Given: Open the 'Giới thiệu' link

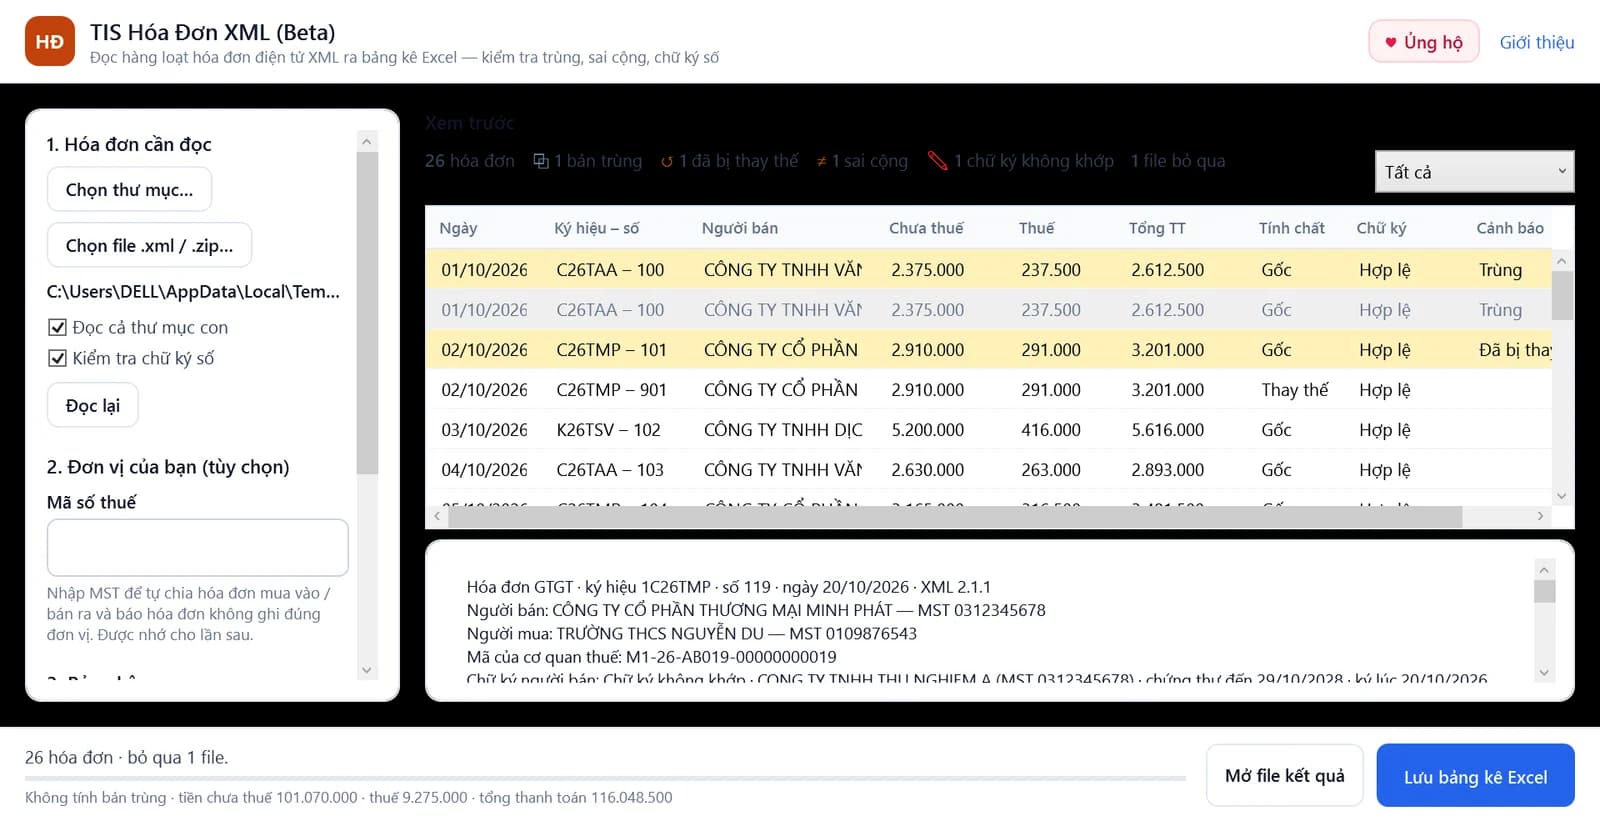Looking at the screenshot, I should [1537, 42].
